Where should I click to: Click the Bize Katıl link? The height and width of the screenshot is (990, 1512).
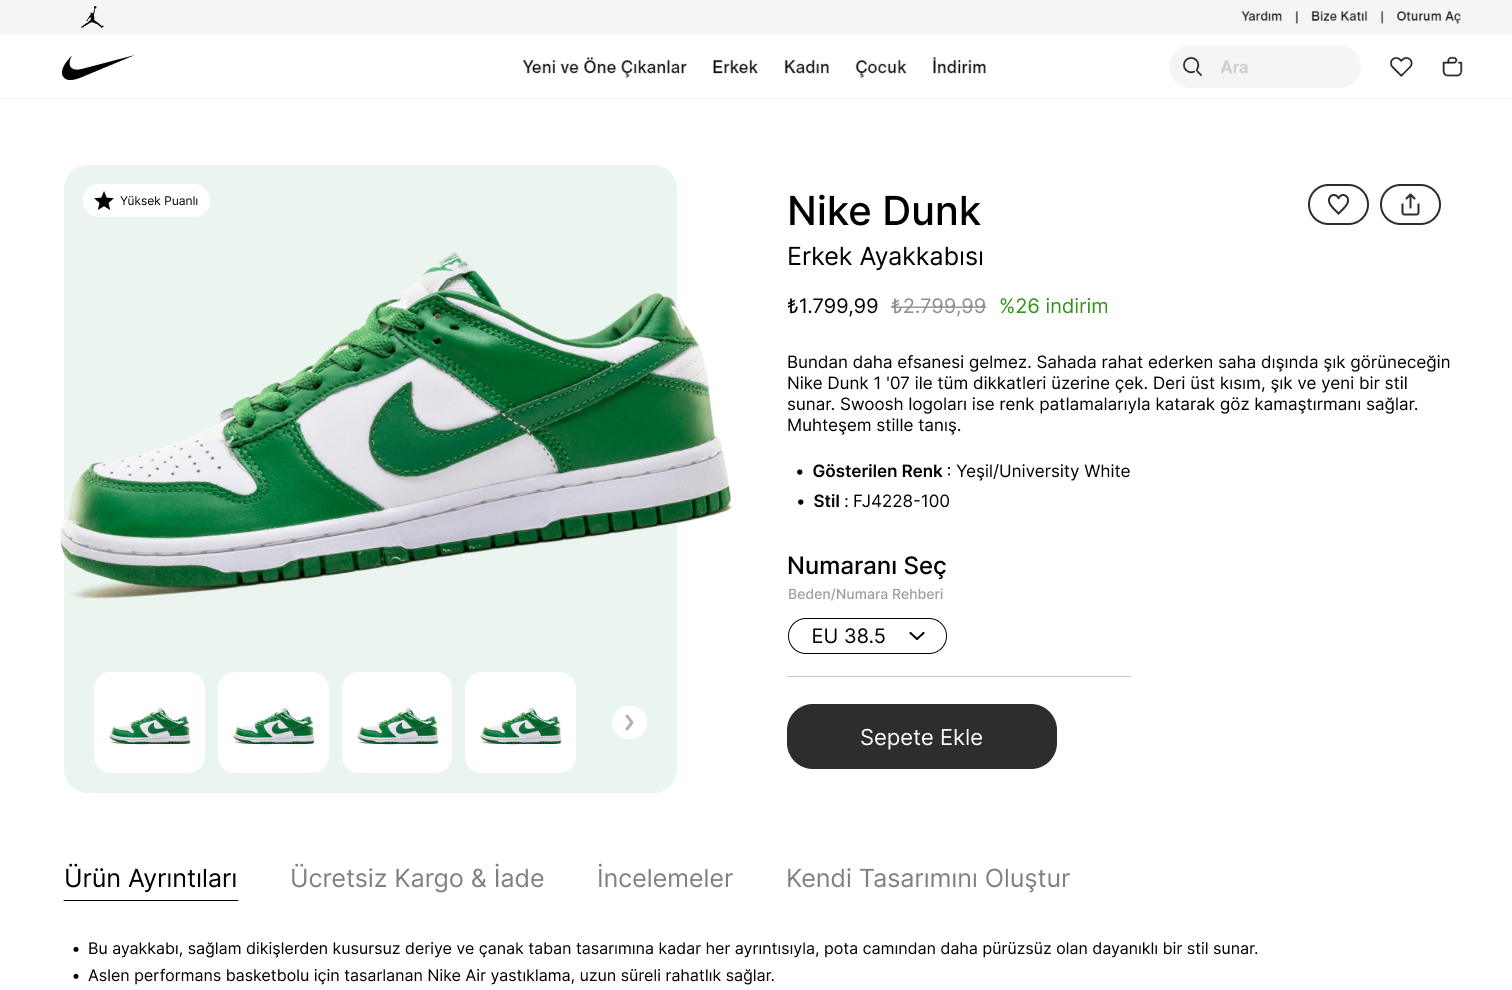[1339, 16]
